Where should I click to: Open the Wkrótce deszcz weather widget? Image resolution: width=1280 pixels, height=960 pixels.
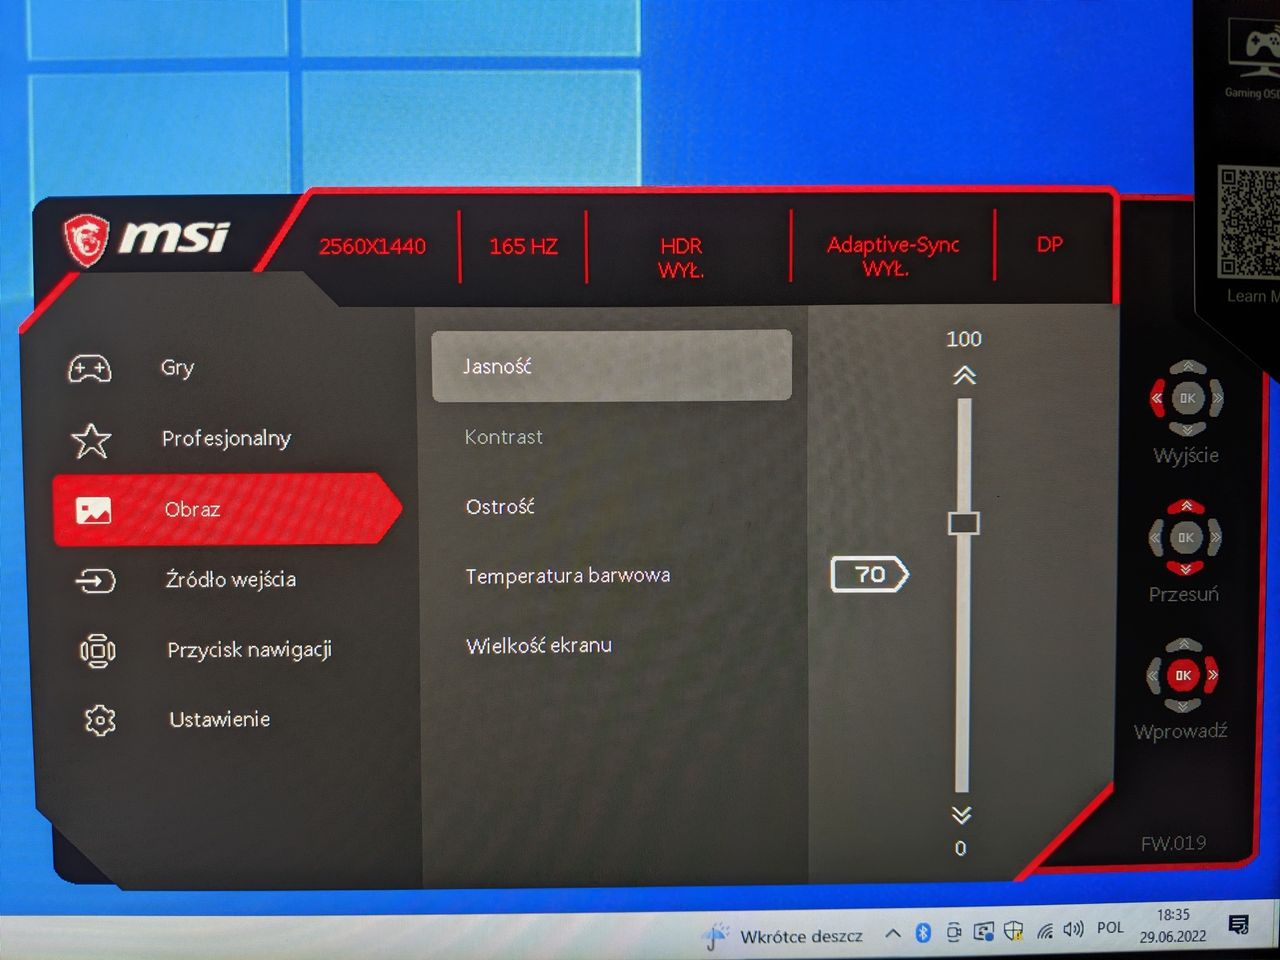[784, 936]
